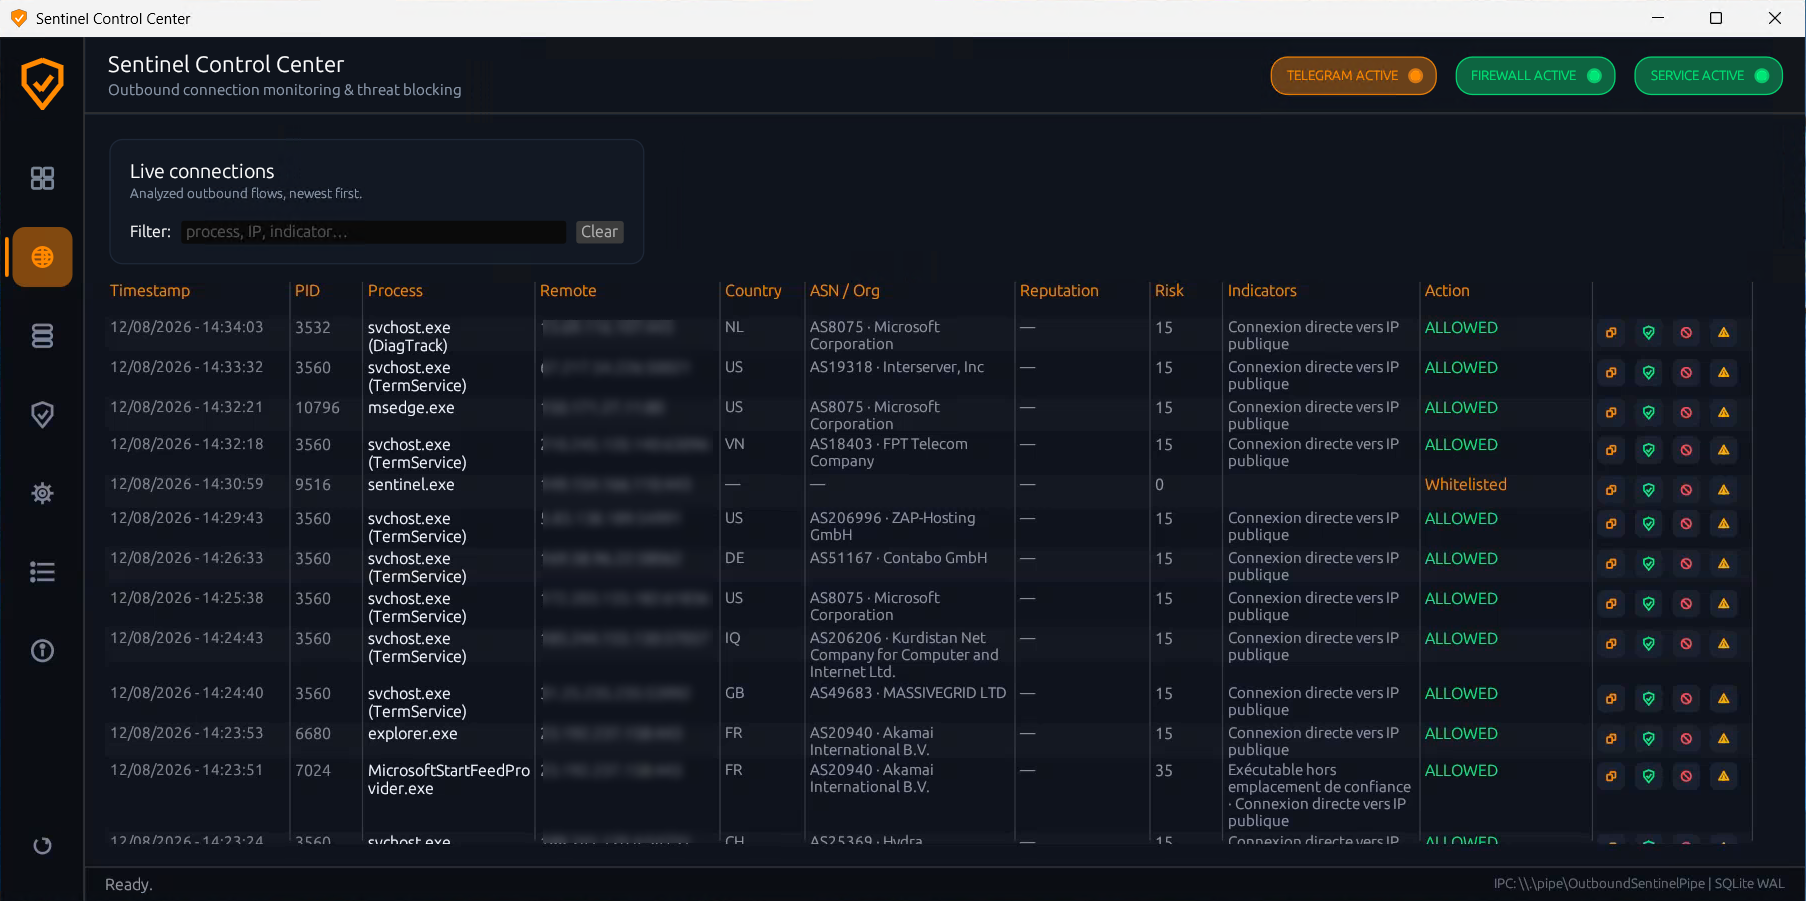The height and width of the screenshot is (901, 1806).
Task: Select the risk value 35
Action: 1164,771
